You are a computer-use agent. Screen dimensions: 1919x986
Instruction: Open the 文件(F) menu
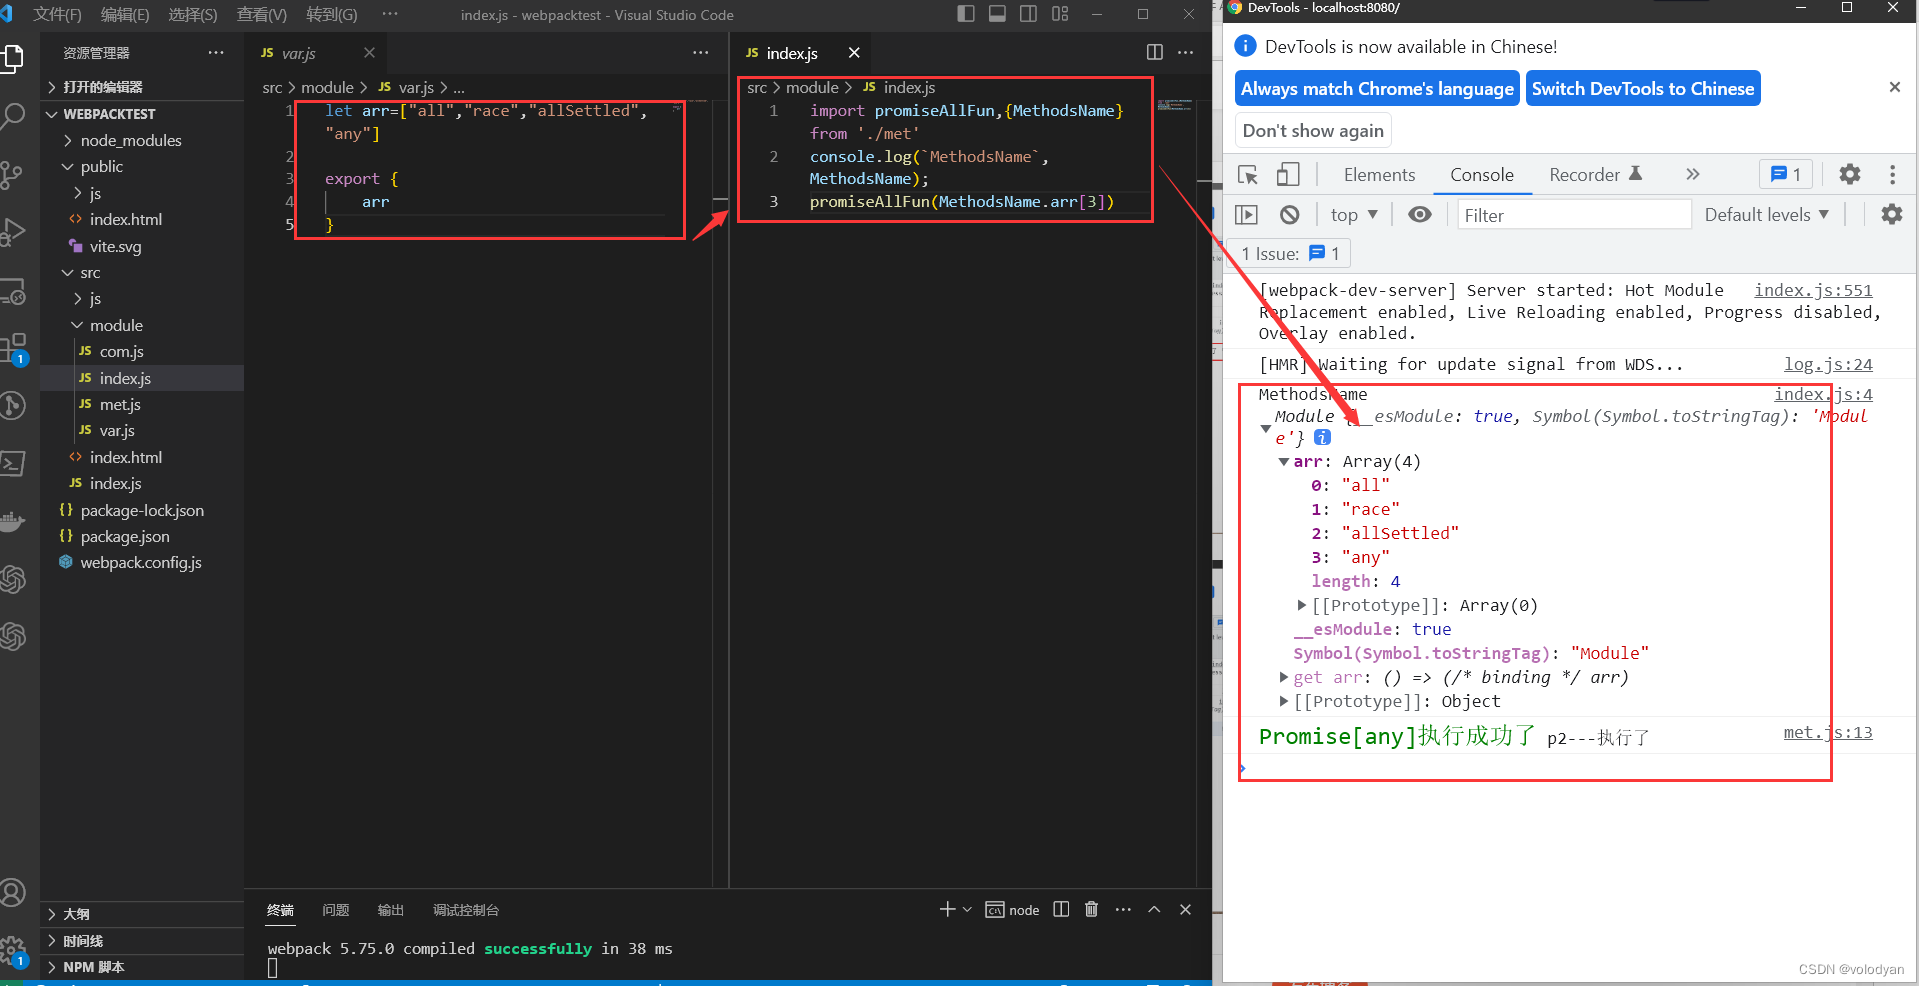[57, 14]
